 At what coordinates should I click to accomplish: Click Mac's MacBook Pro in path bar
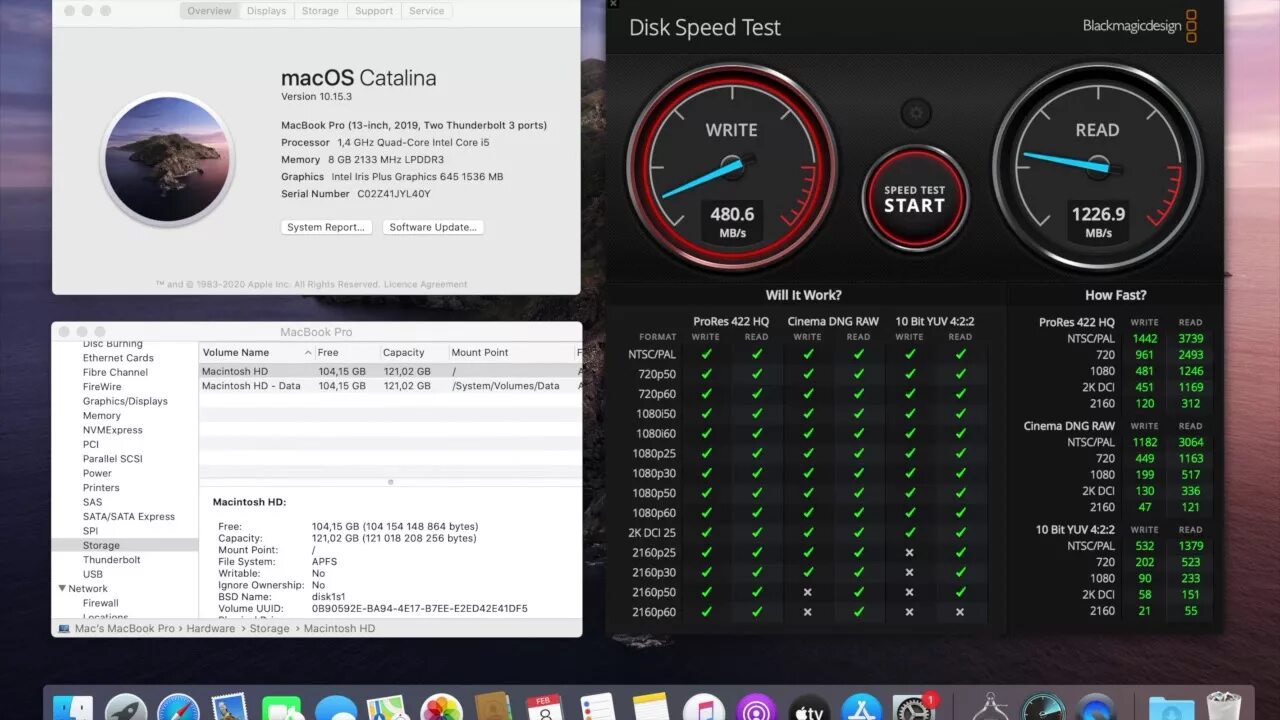click(x=124, y=629)
